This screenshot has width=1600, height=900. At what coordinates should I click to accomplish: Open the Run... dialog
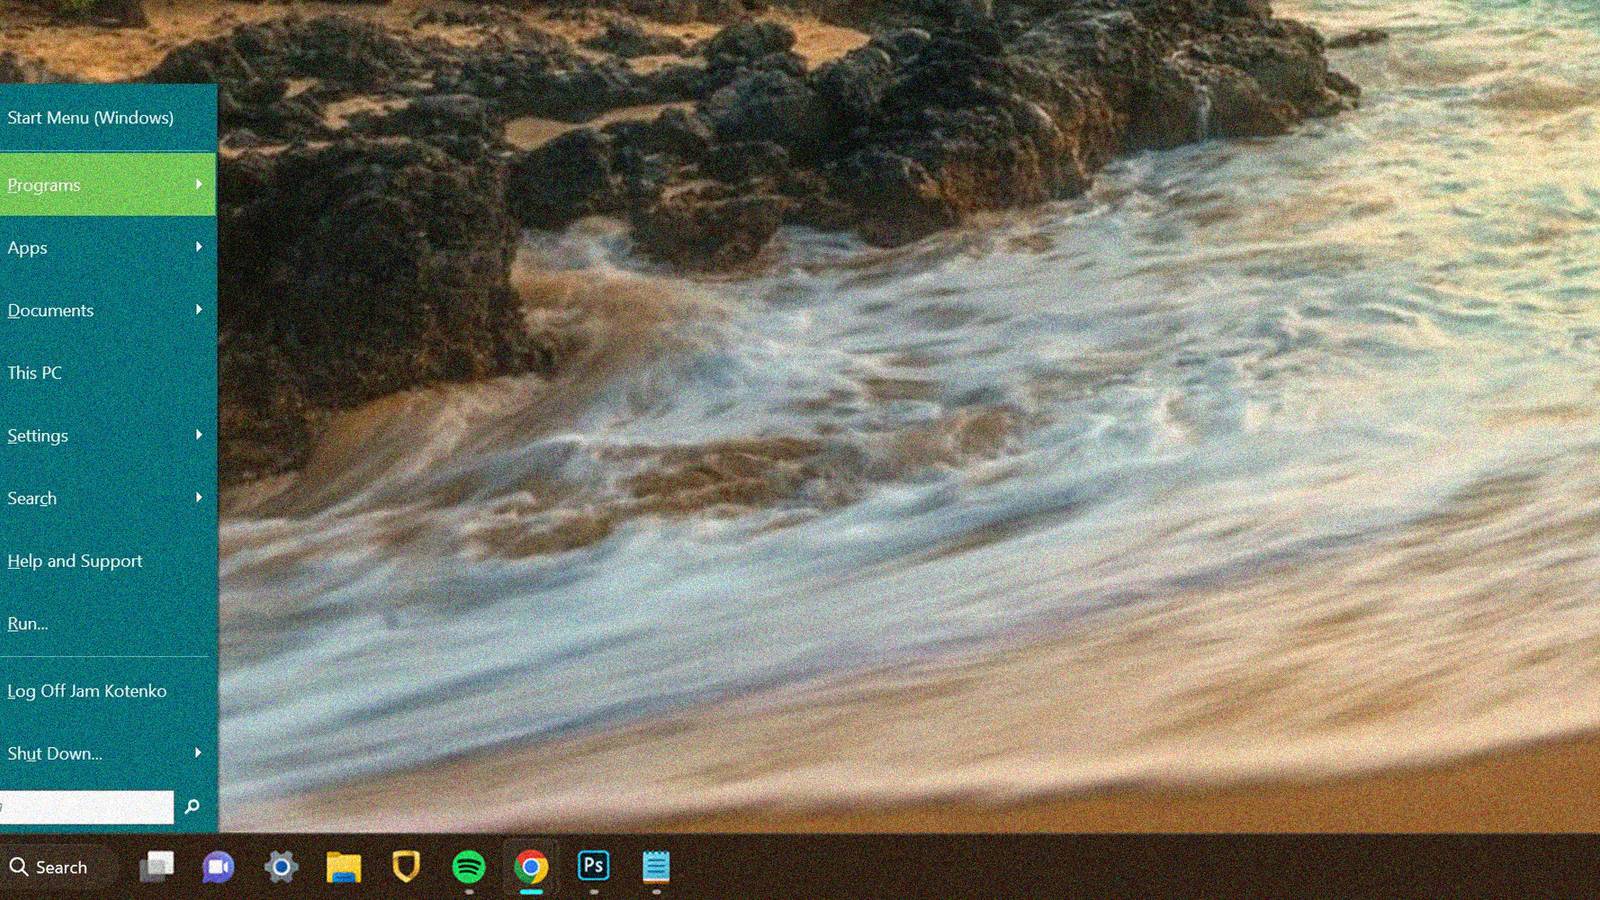click(28, 623)
